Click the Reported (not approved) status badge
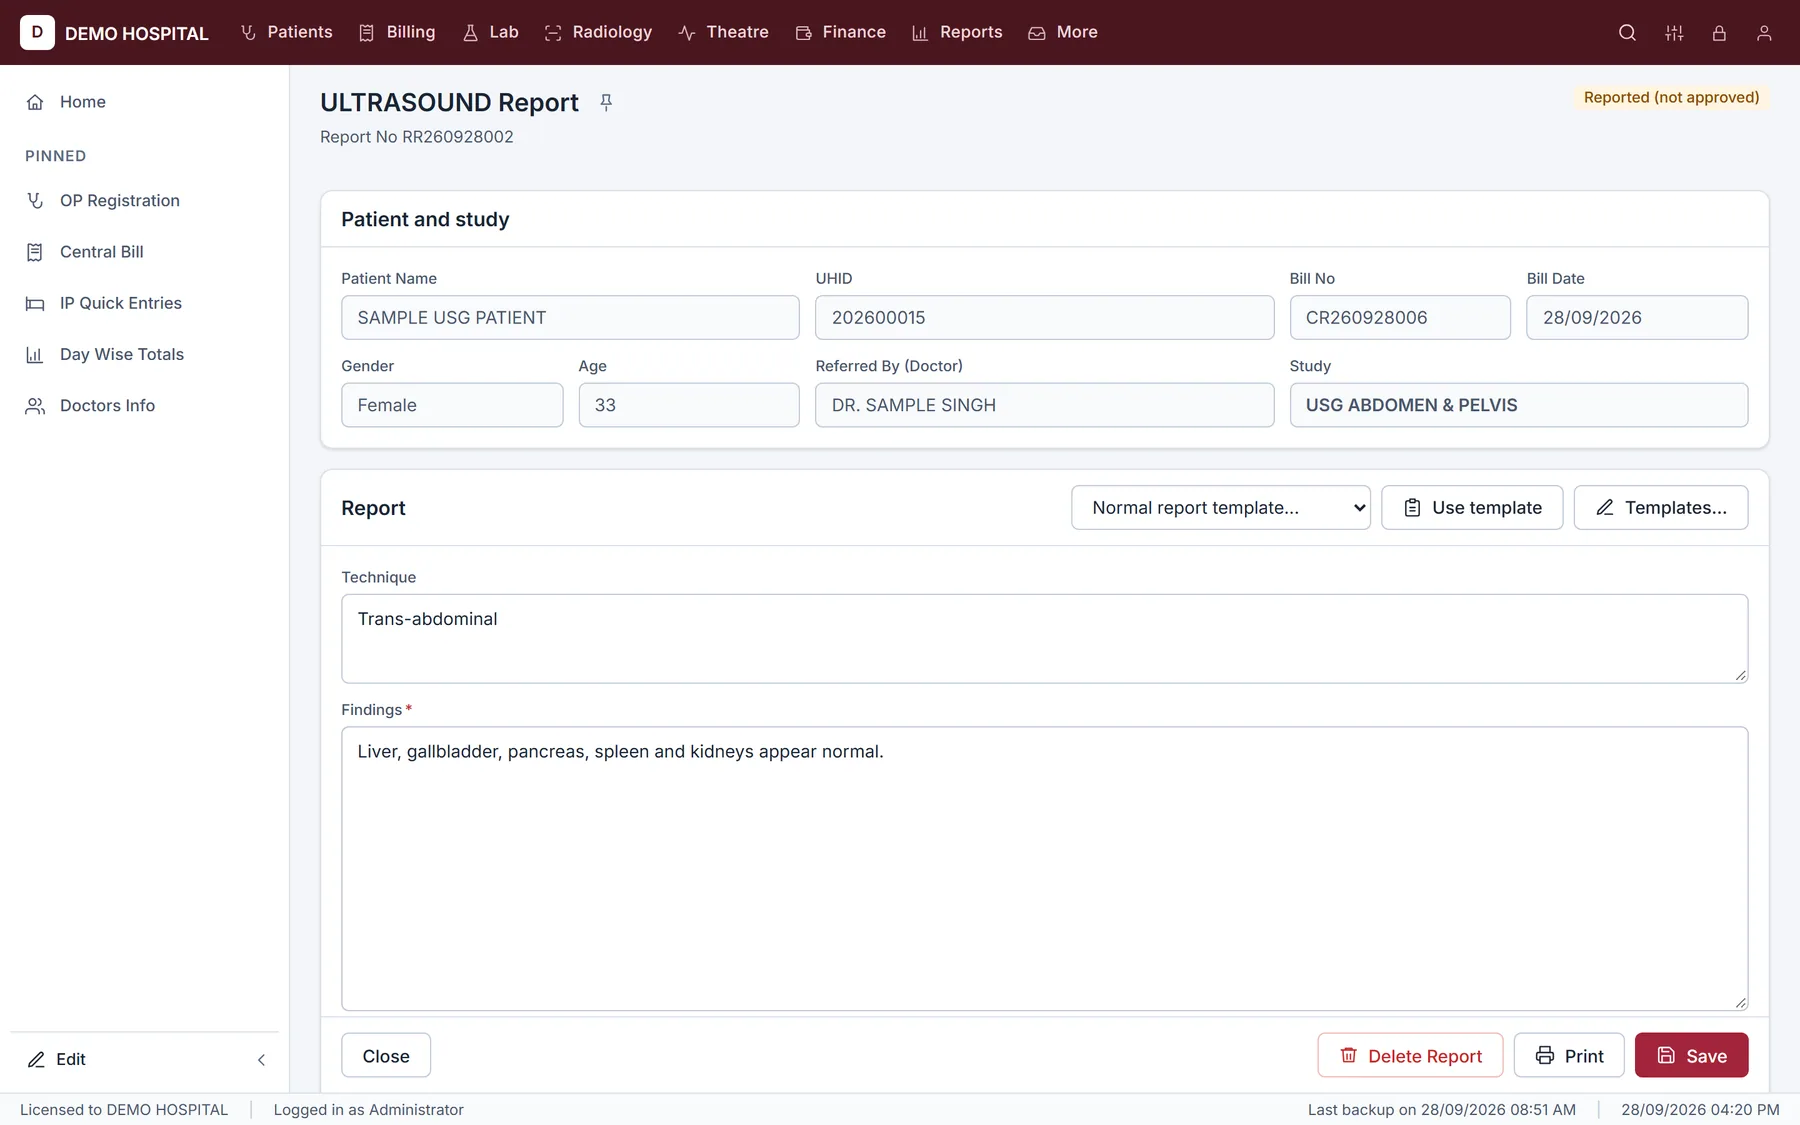 click(x=1671, y=97)
